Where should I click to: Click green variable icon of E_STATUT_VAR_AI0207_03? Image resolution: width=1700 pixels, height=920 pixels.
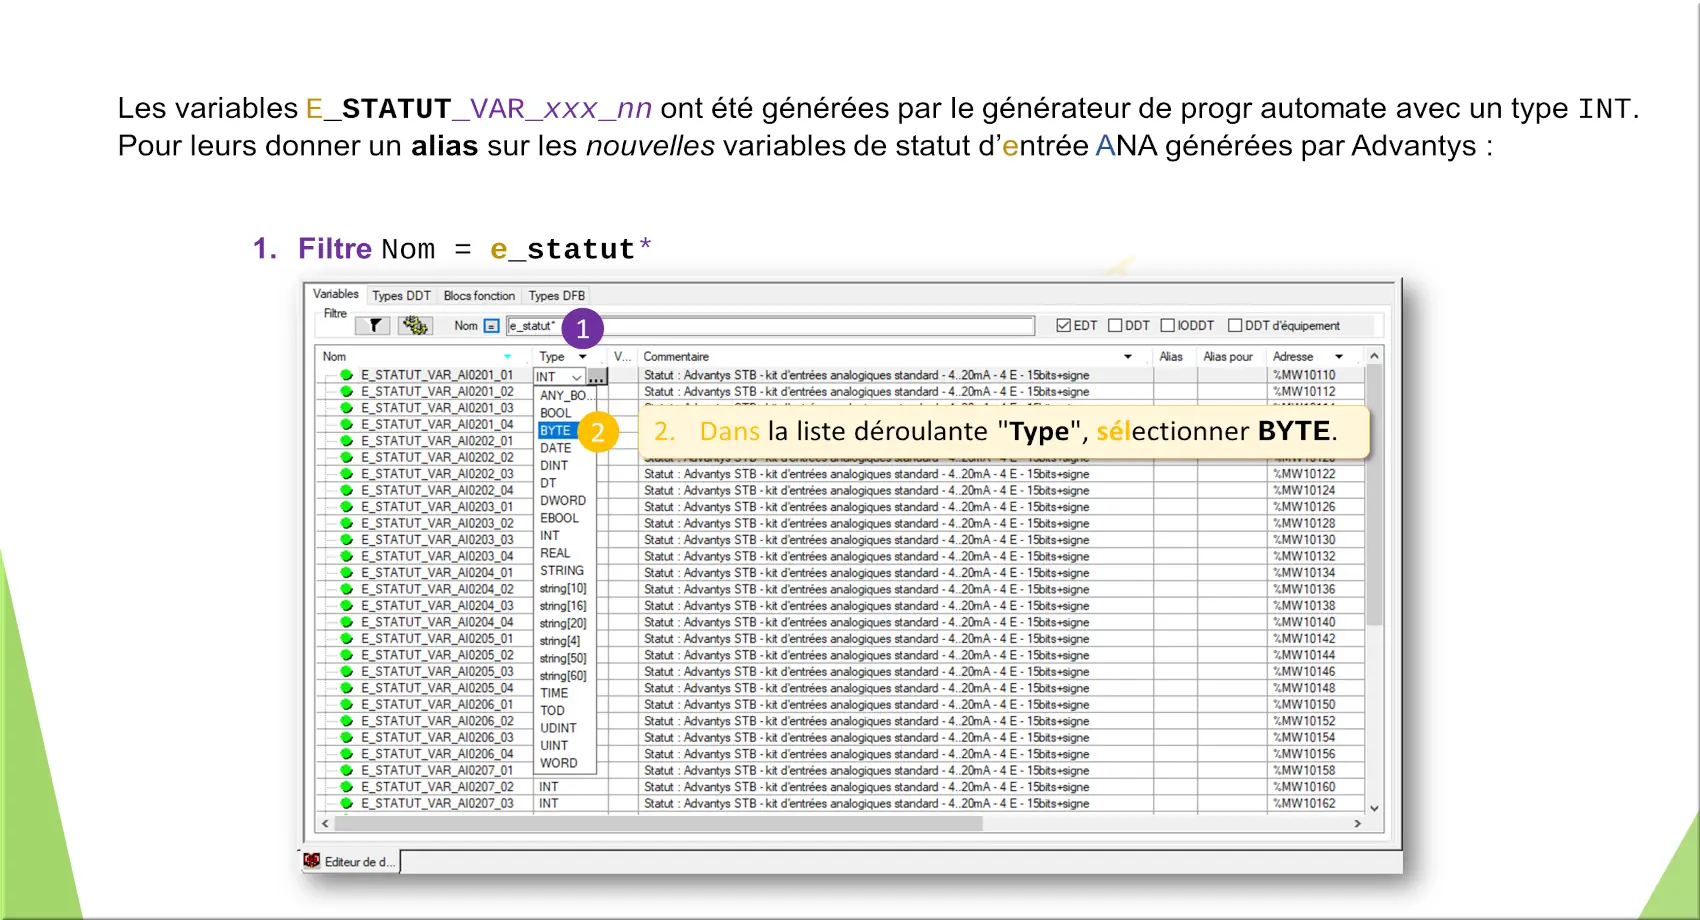[x=346, y=804]
